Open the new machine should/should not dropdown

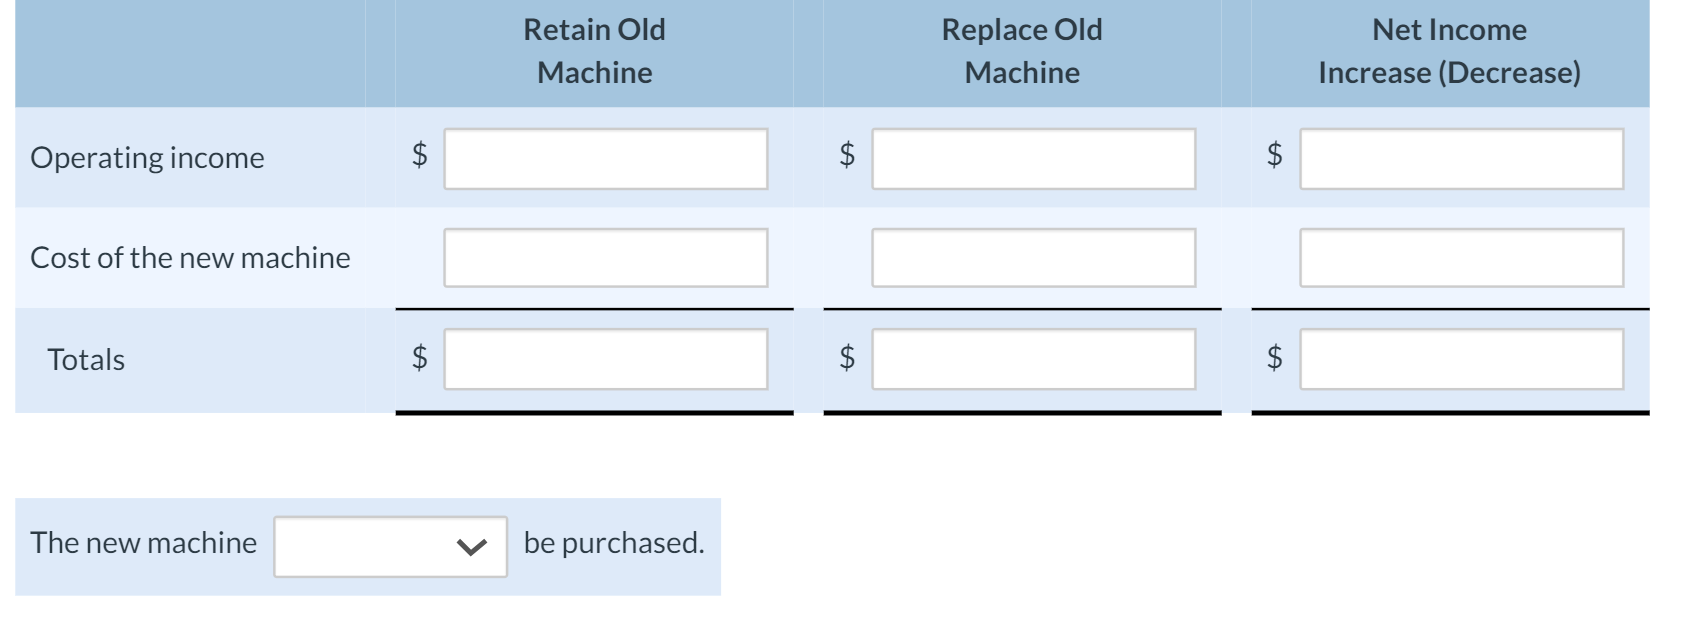pyautogui.click(x=390, y=545)
